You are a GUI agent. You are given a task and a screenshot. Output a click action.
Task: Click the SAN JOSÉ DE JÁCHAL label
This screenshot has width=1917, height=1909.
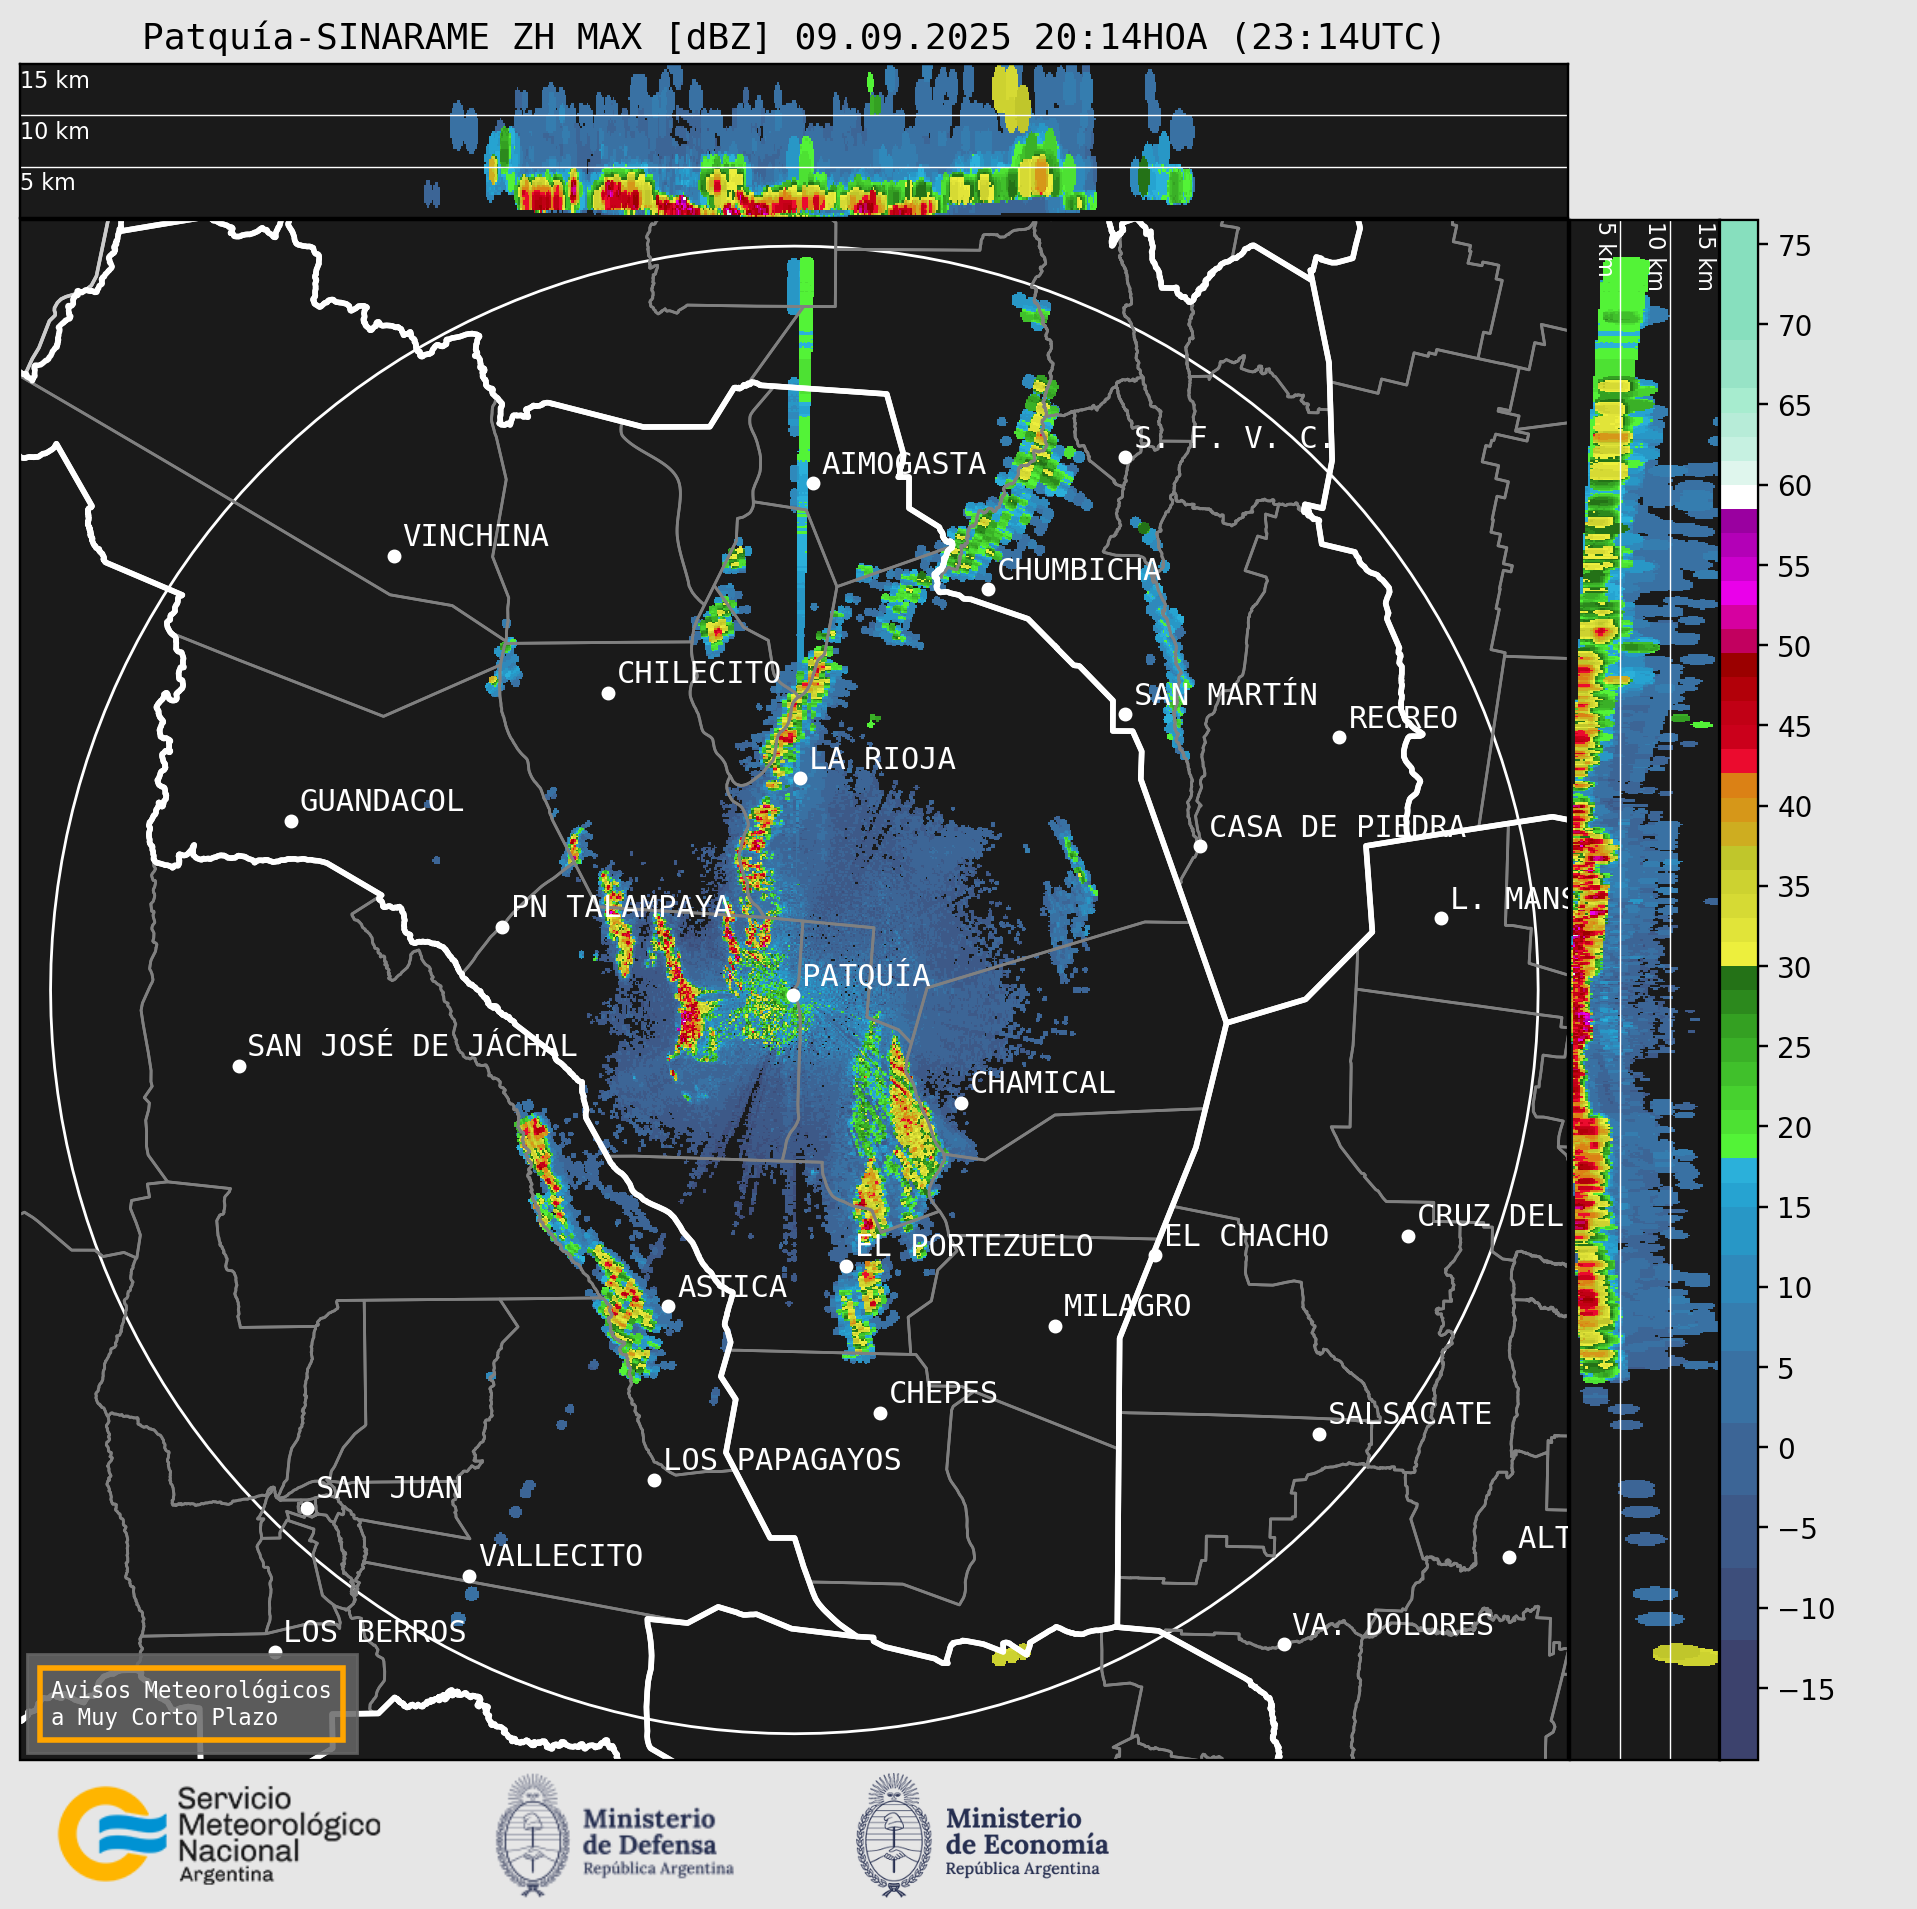pos(412,1045)
